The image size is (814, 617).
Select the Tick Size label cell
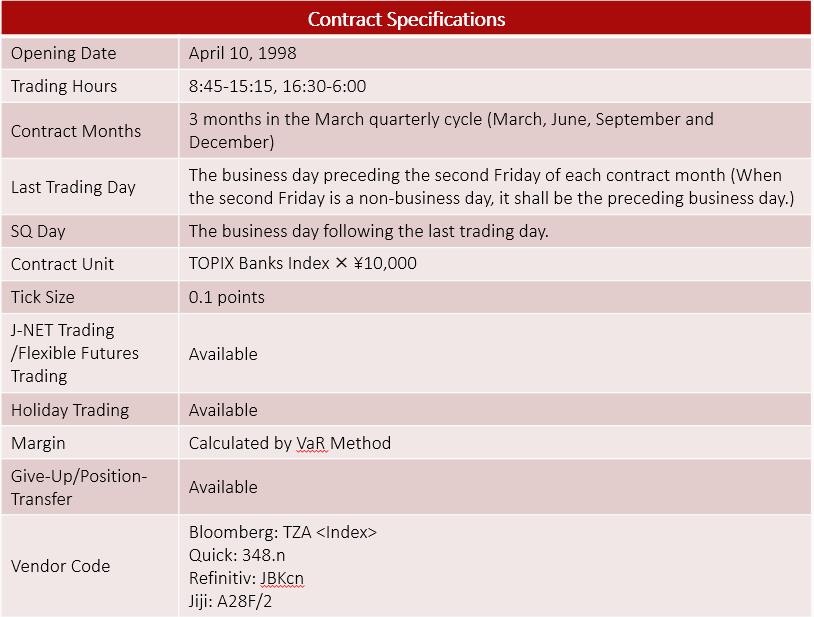click(x=43, y=297)
